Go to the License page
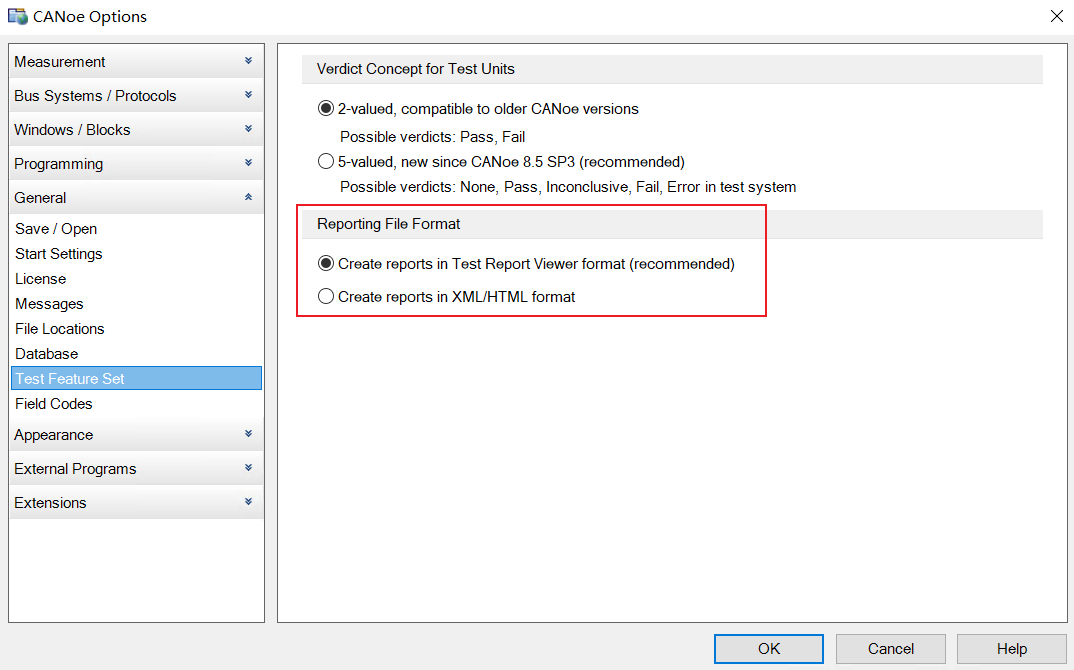Screen dimensions: 1074x670 [136, 279]
